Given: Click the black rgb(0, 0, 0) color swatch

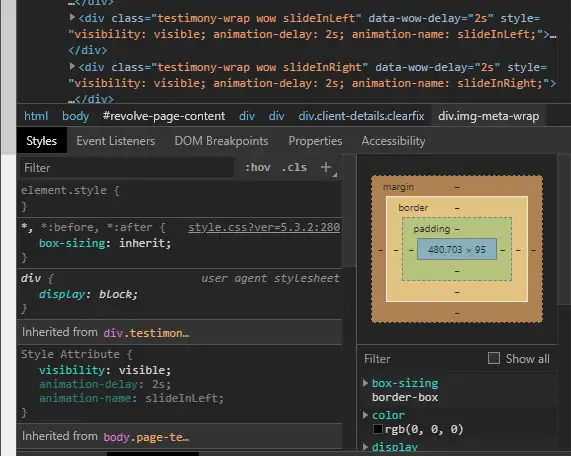Looking at the screenshot, I should [x=378, y=429].
